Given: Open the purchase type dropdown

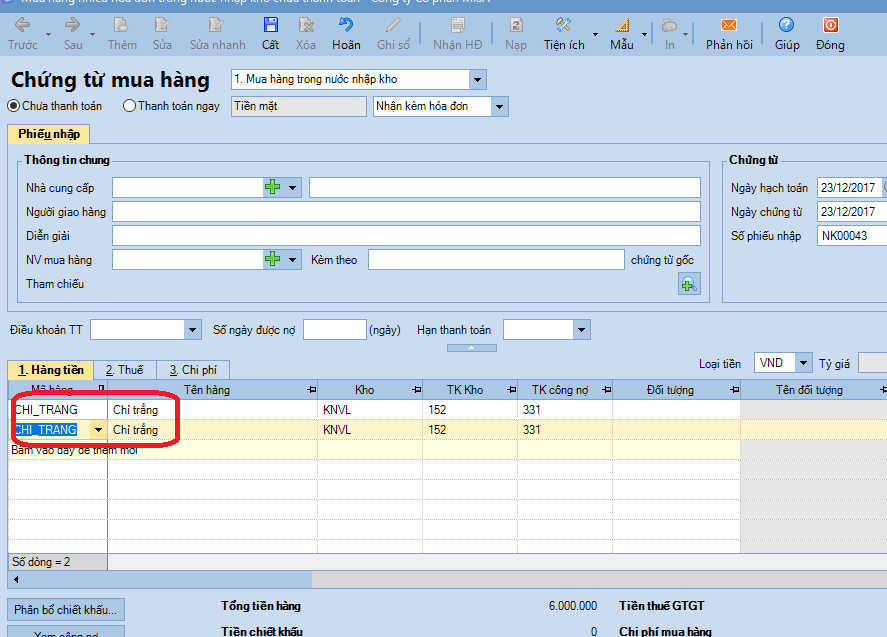Looking at the screenshot, I should (x=477, y=80).
